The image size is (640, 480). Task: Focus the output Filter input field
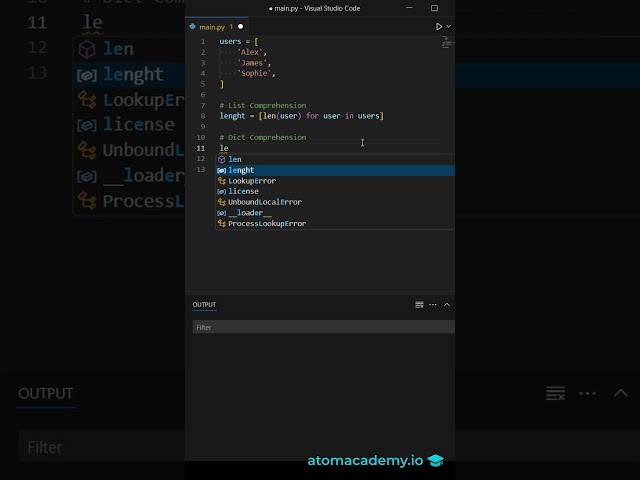(x=323, y=327)
